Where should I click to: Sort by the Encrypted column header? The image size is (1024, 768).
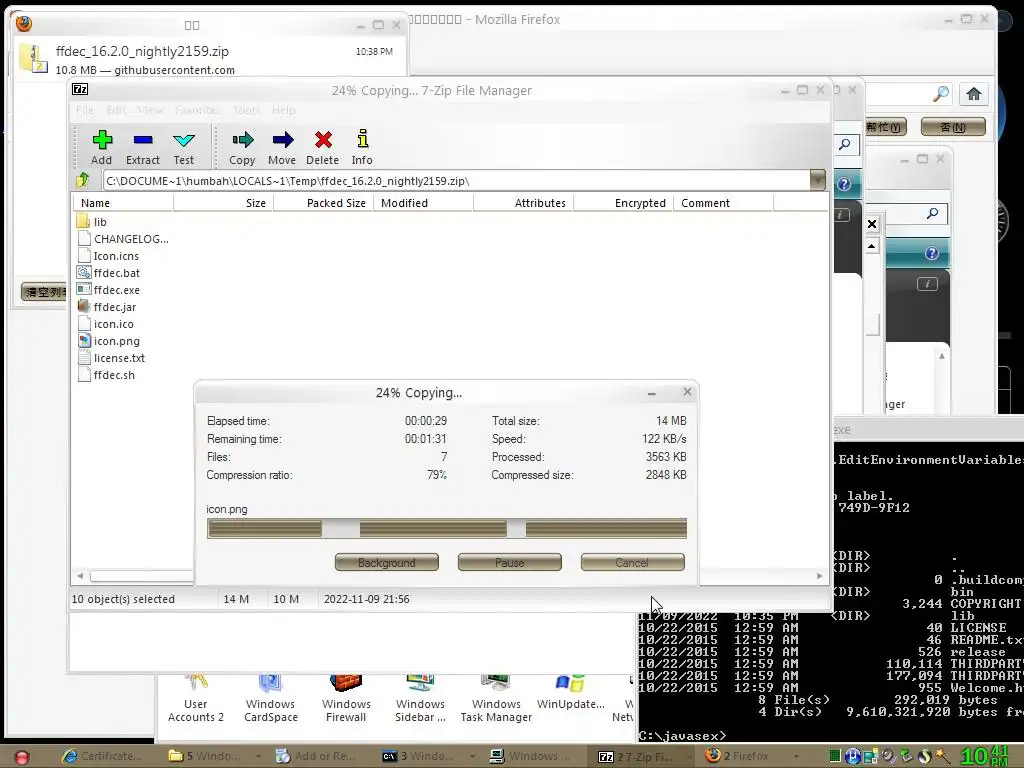tap(624, 203)
